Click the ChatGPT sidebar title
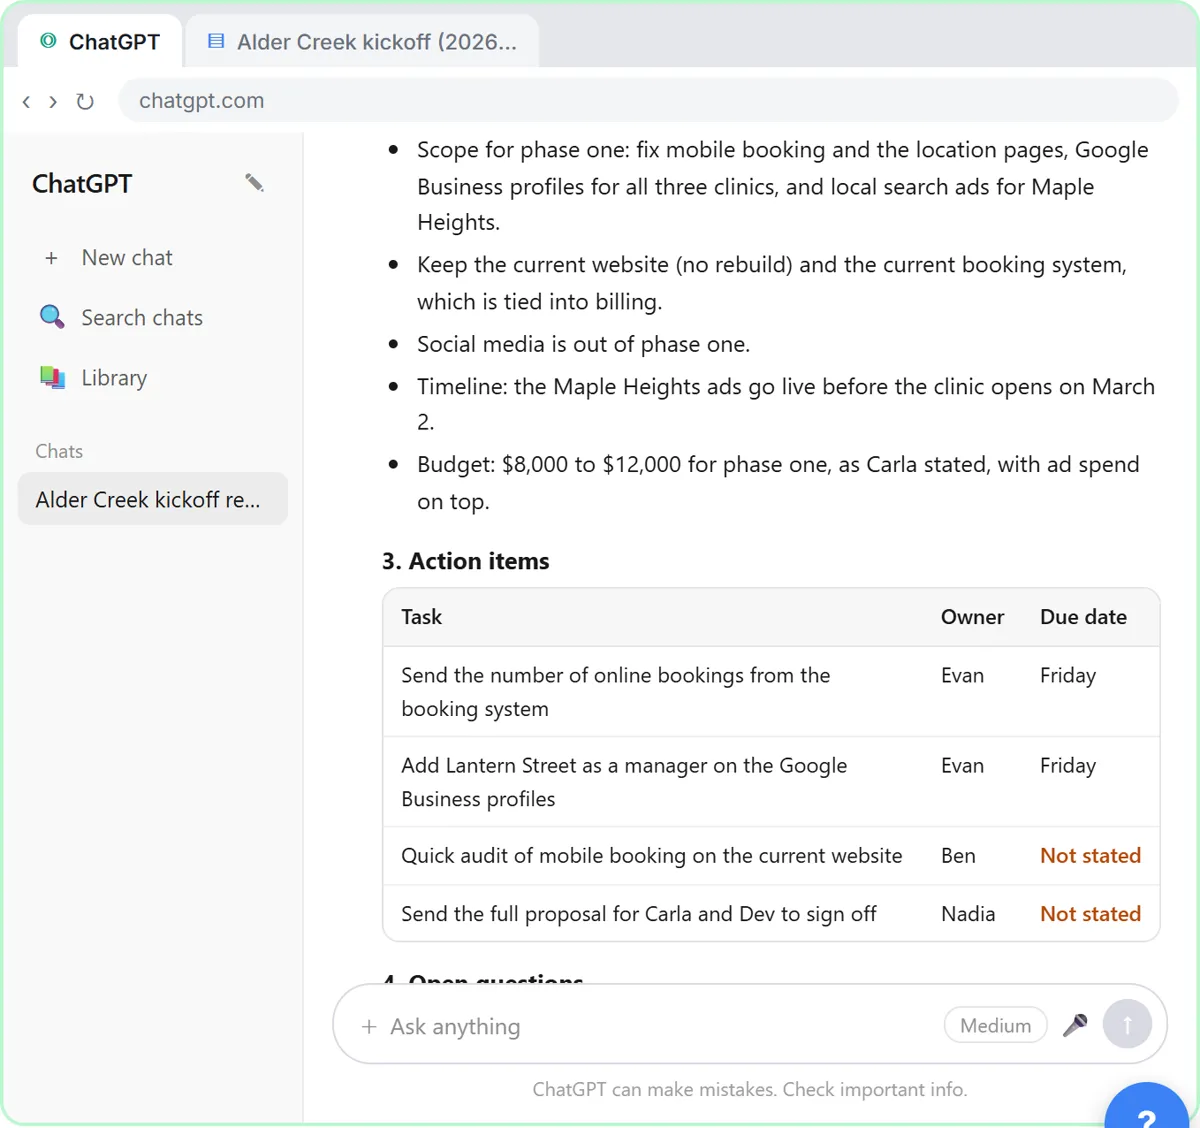 [82, 184]
